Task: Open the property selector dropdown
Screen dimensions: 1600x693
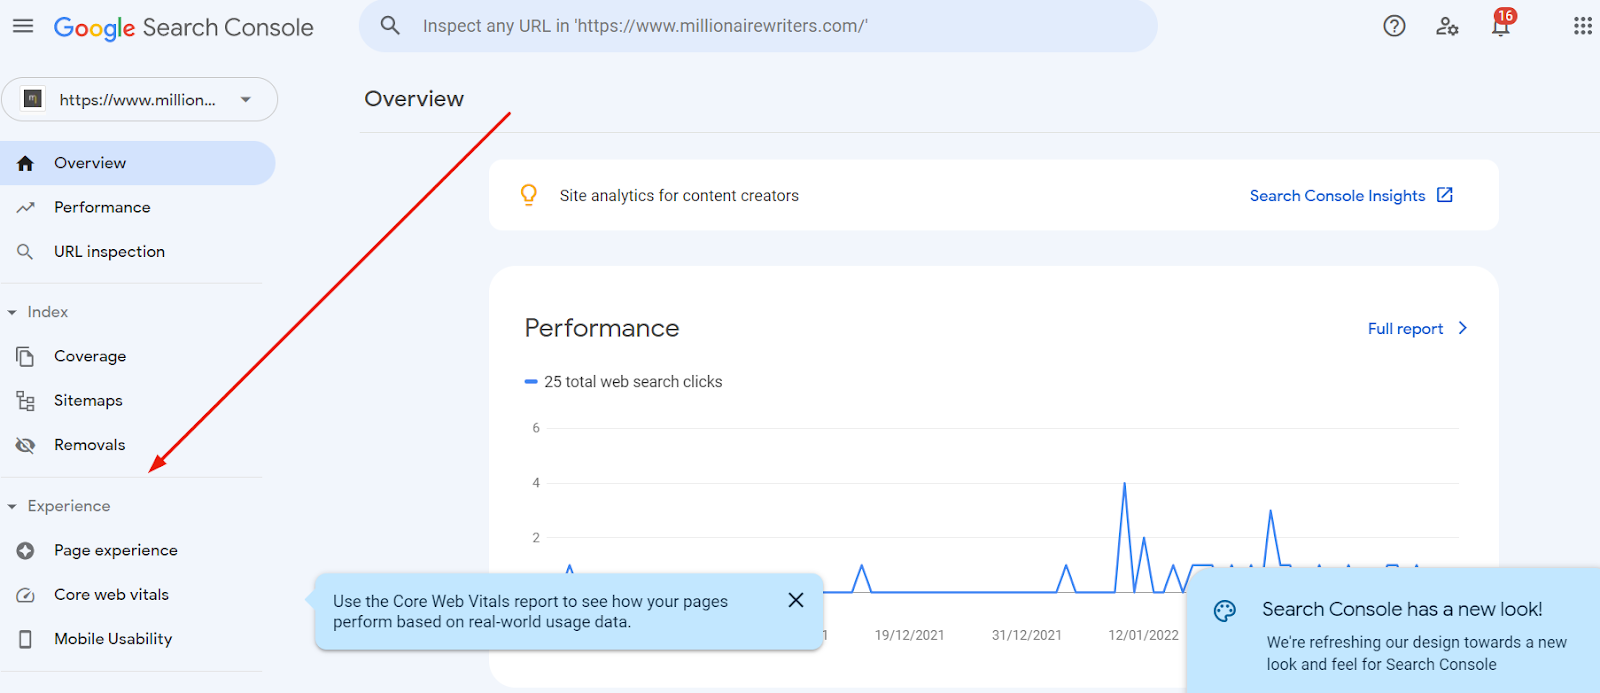Action: tap(139, 99)
